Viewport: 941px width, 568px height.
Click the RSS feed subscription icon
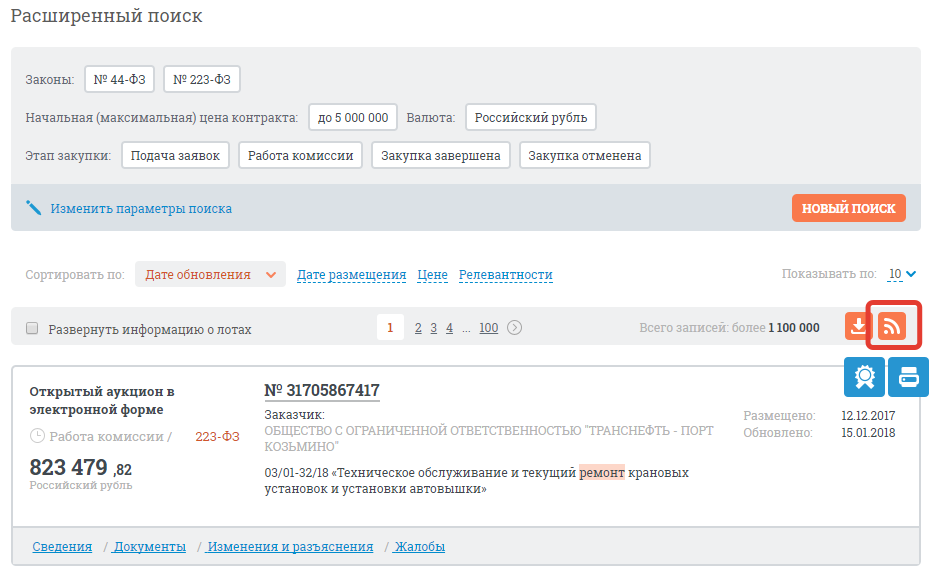tap(891, 326)
